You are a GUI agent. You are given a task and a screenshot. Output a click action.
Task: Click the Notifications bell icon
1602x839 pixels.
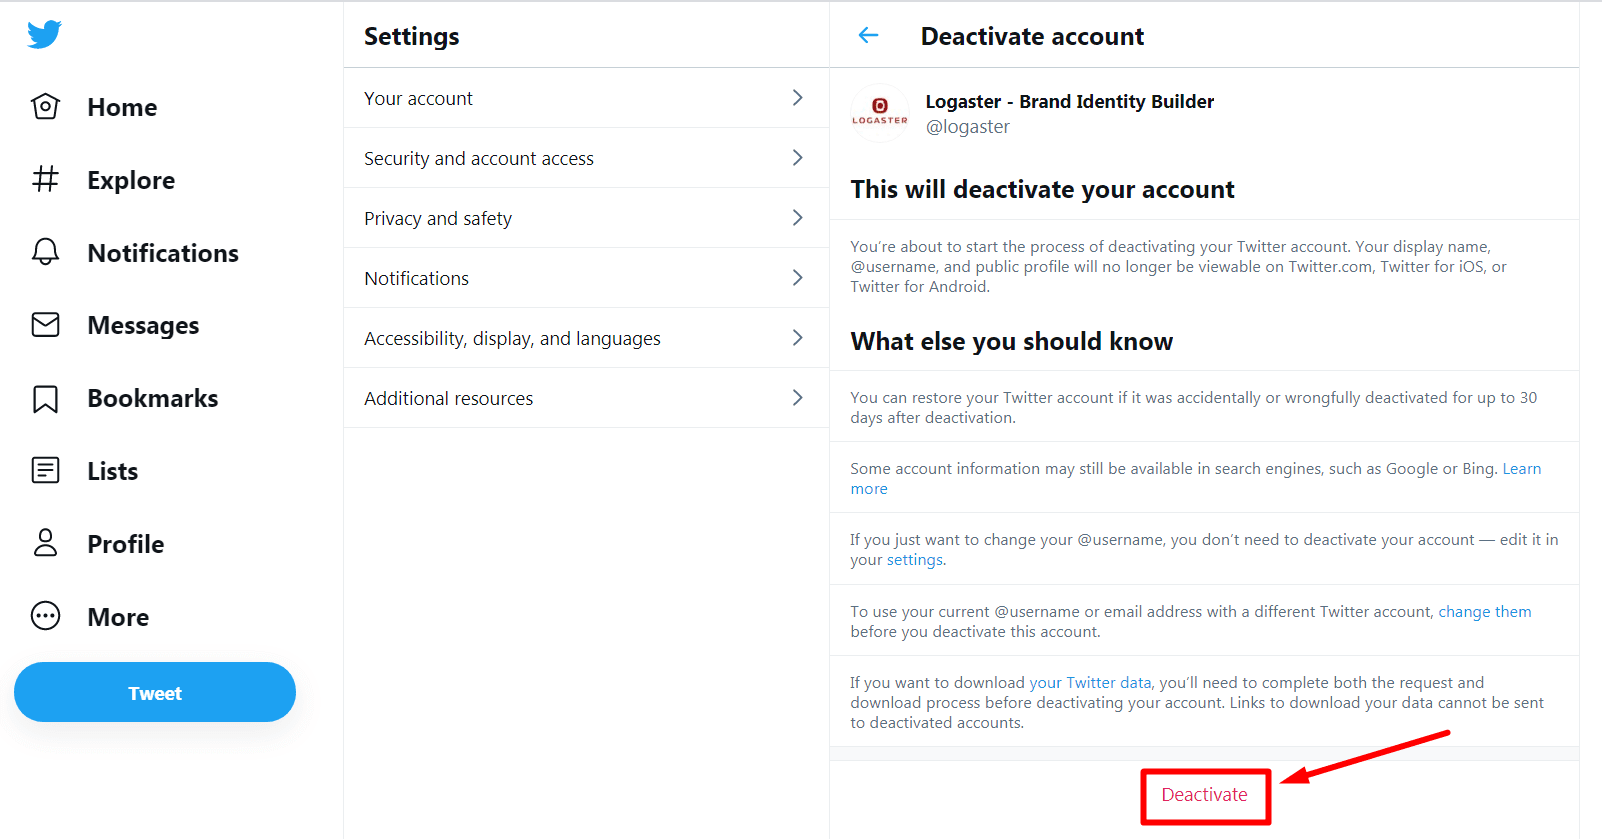coord(46,252)
